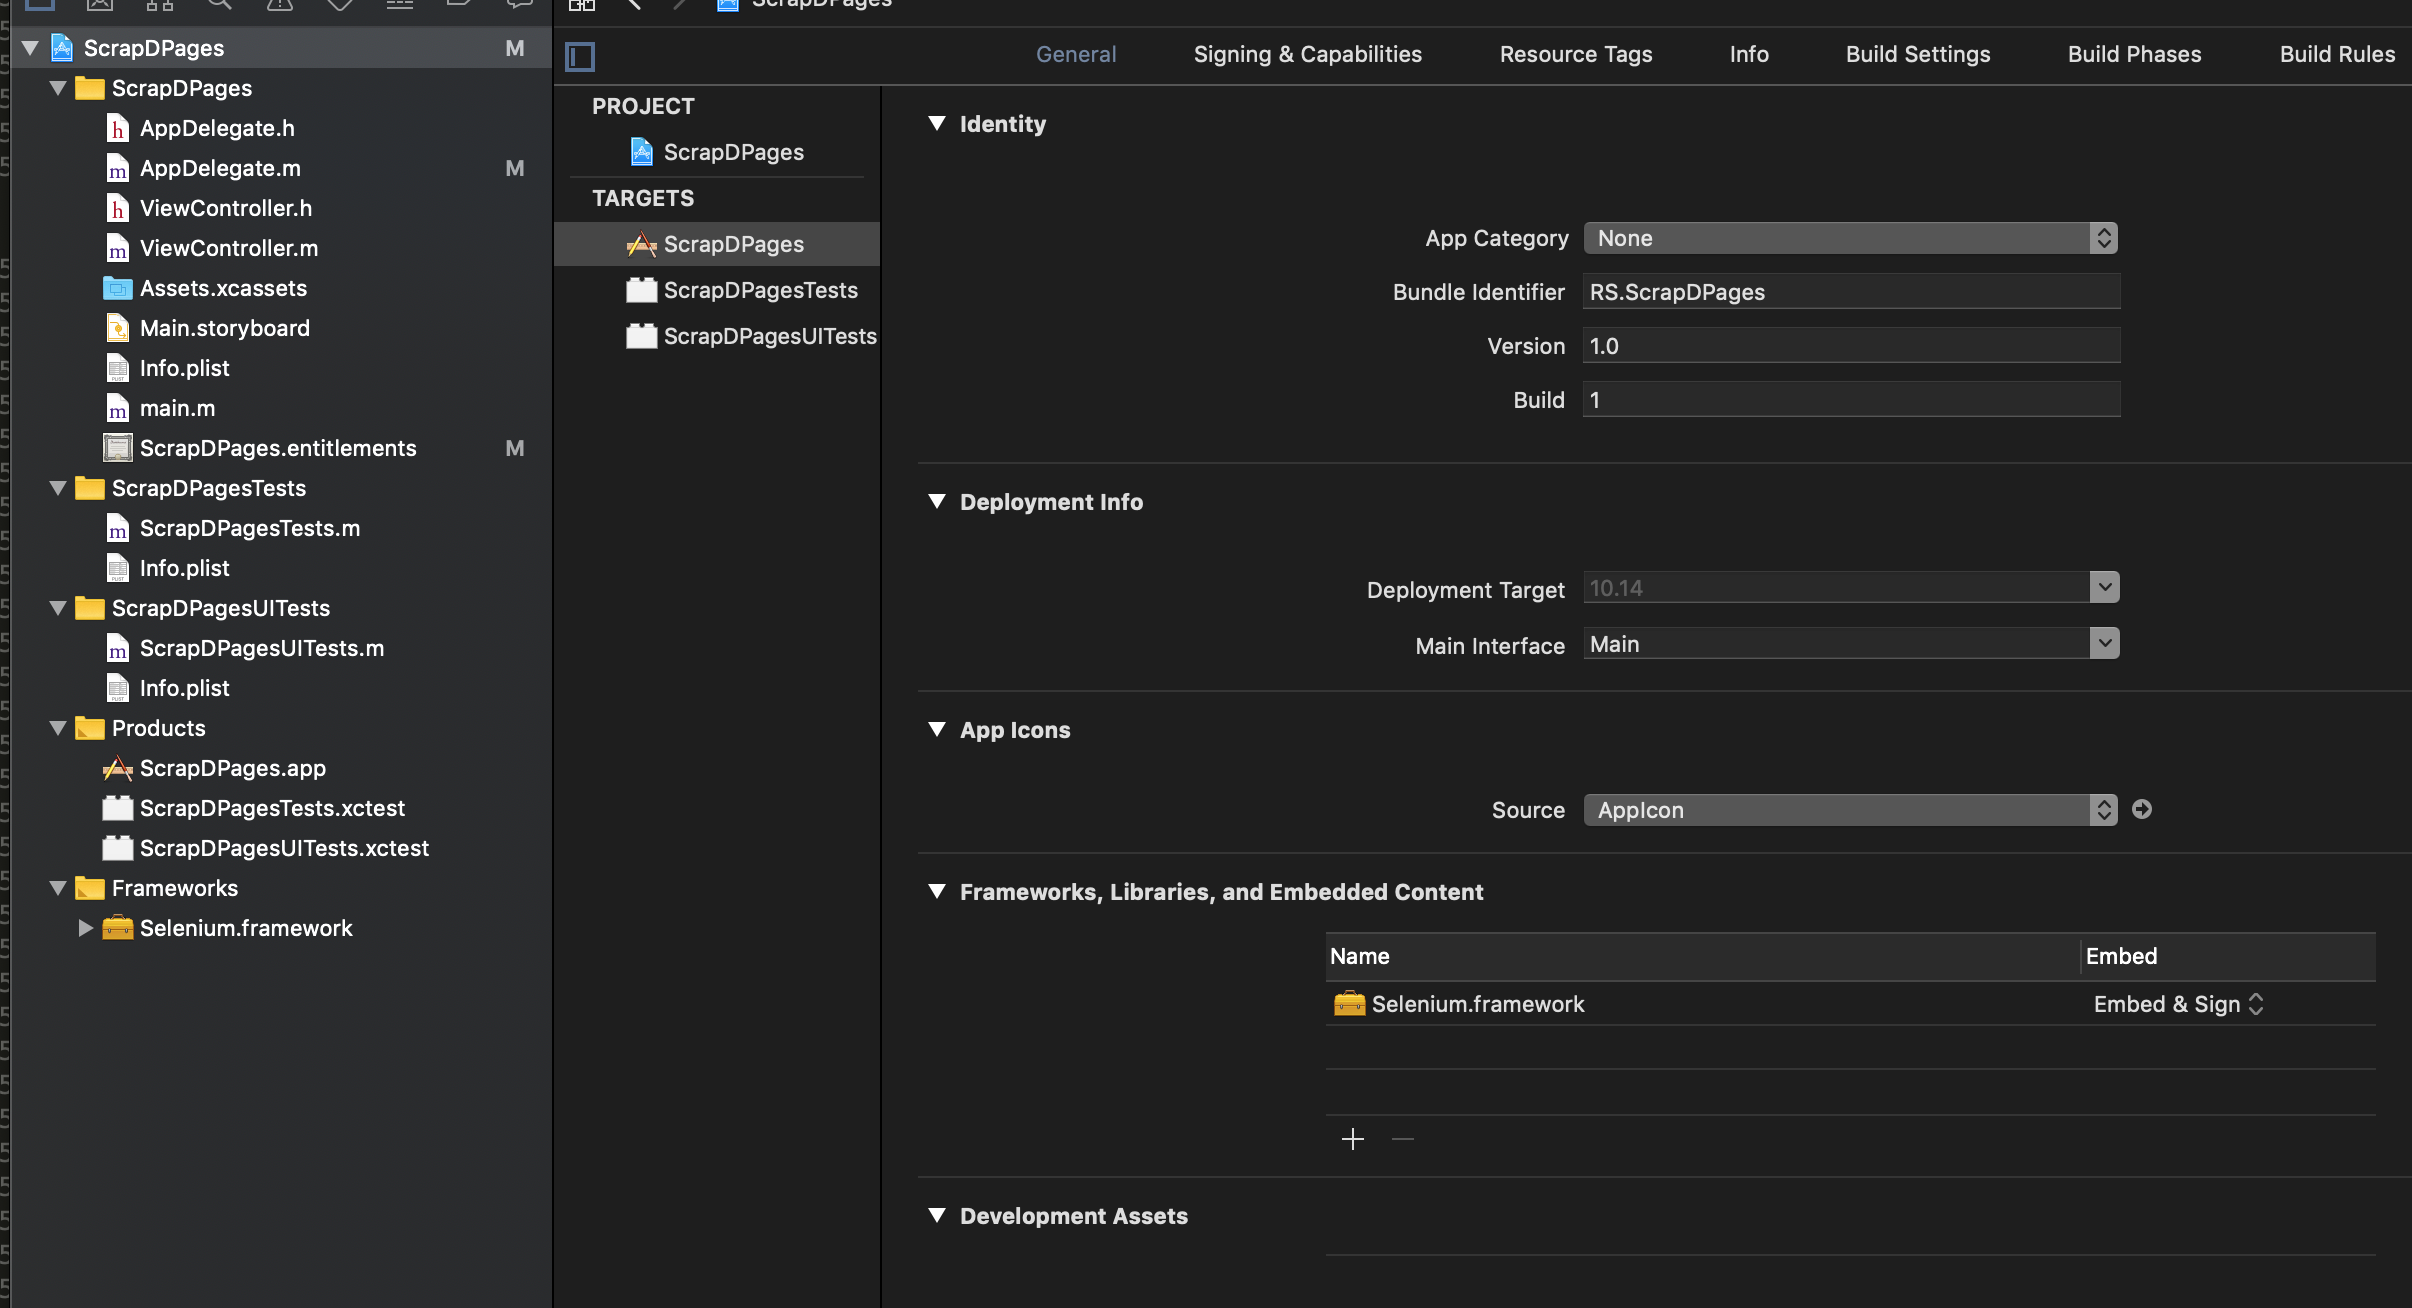Open the Find navigator search icon
Image resolution: width=2412 pixels, height=1308 pixels.
pos(220,5)
